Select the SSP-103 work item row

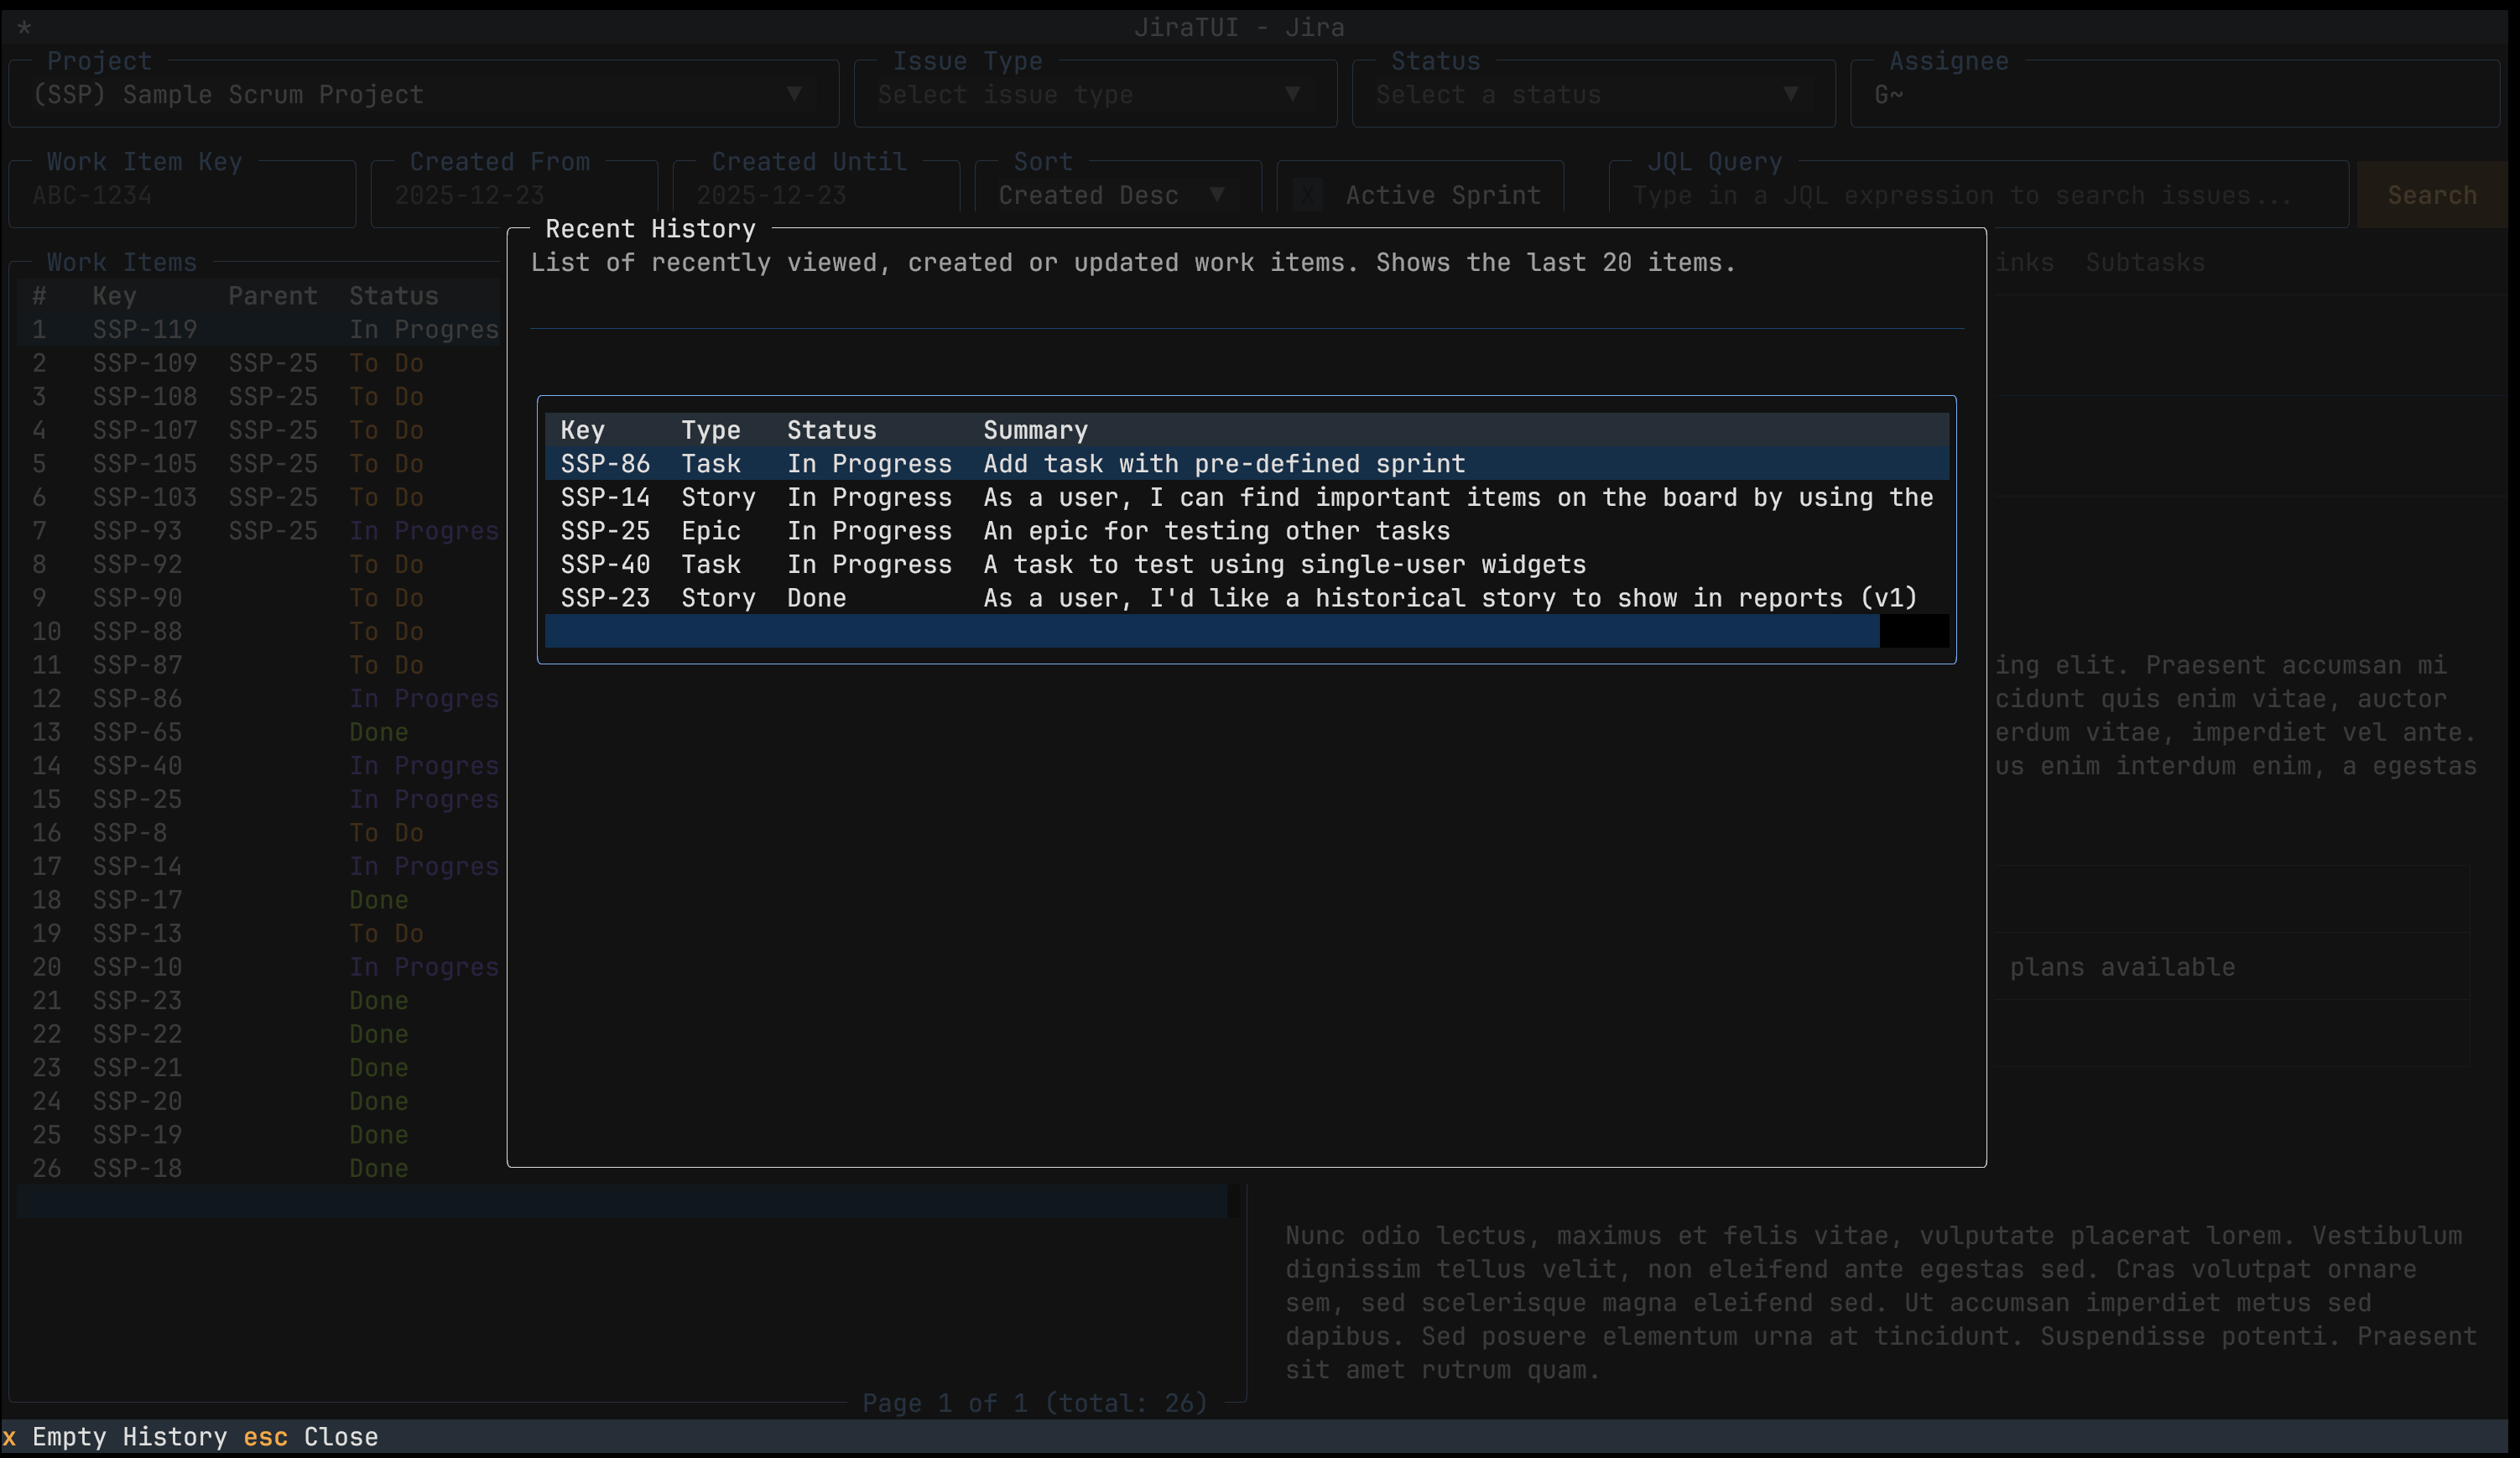258,497
